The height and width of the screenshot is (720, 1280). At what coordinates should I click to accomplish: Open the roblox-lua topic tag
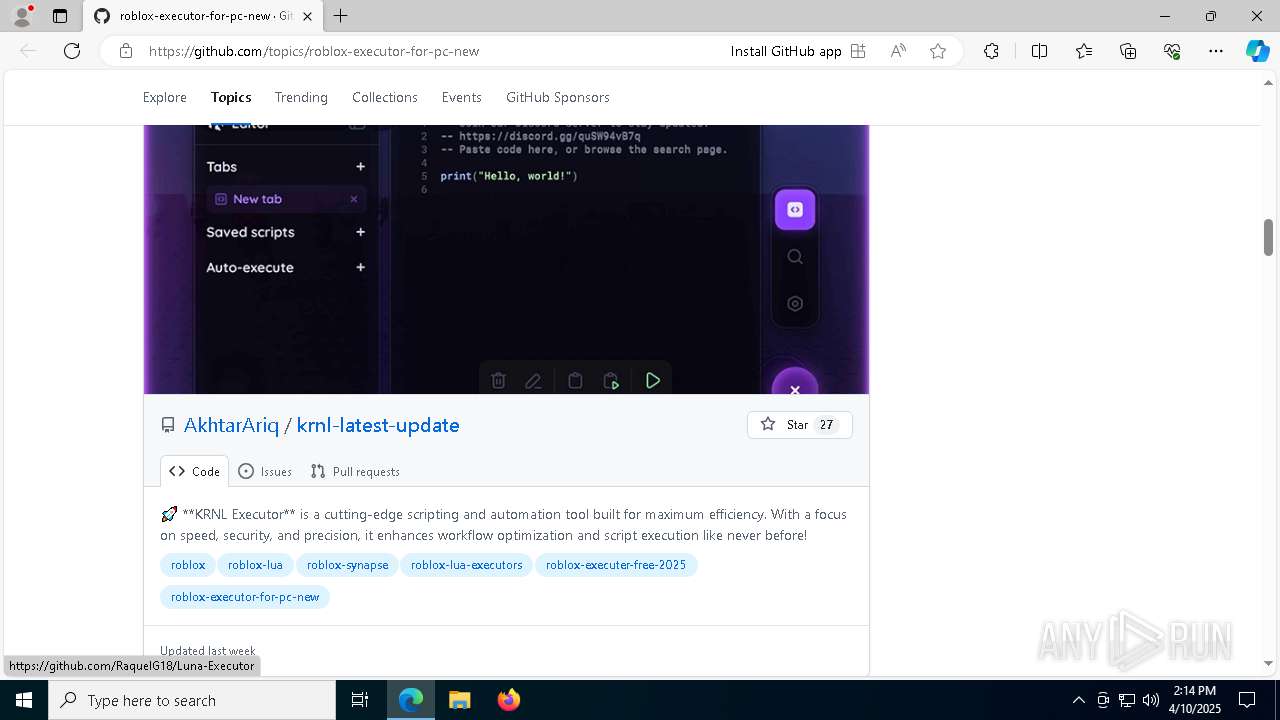255,565
